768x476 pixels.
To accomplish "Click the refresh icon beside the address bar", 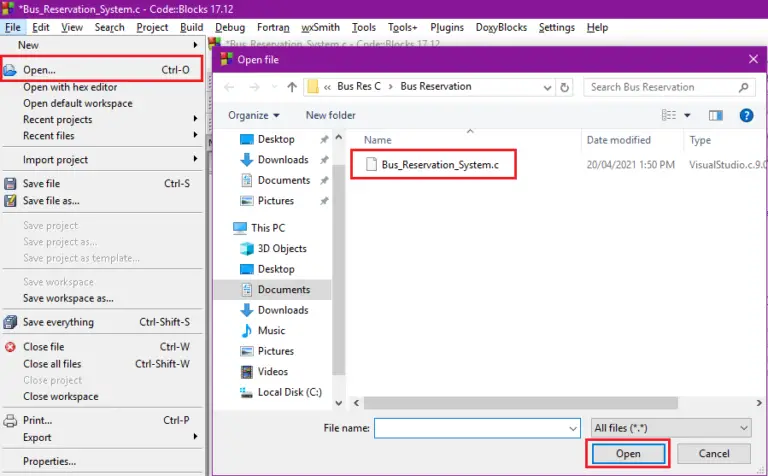I will tap(564, 87).
